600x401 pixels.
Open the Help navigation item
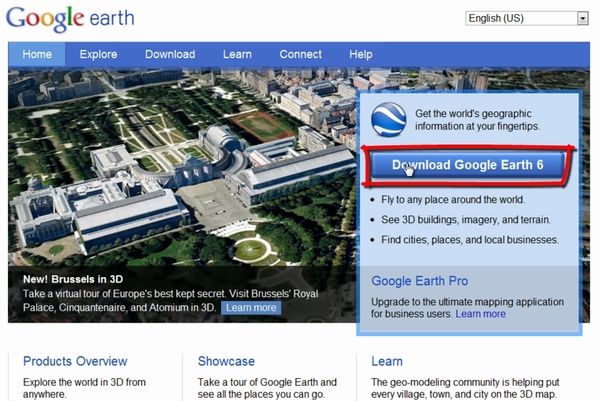click(360, 54)
